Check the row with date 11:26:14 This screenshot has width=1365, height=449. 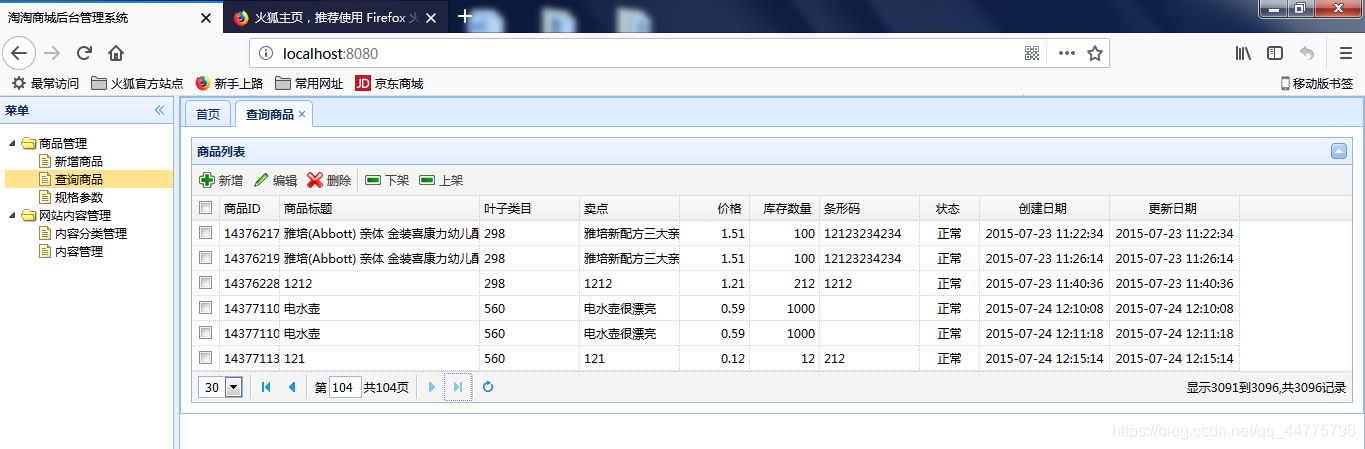pyautogui.click(x=205, y=257)
